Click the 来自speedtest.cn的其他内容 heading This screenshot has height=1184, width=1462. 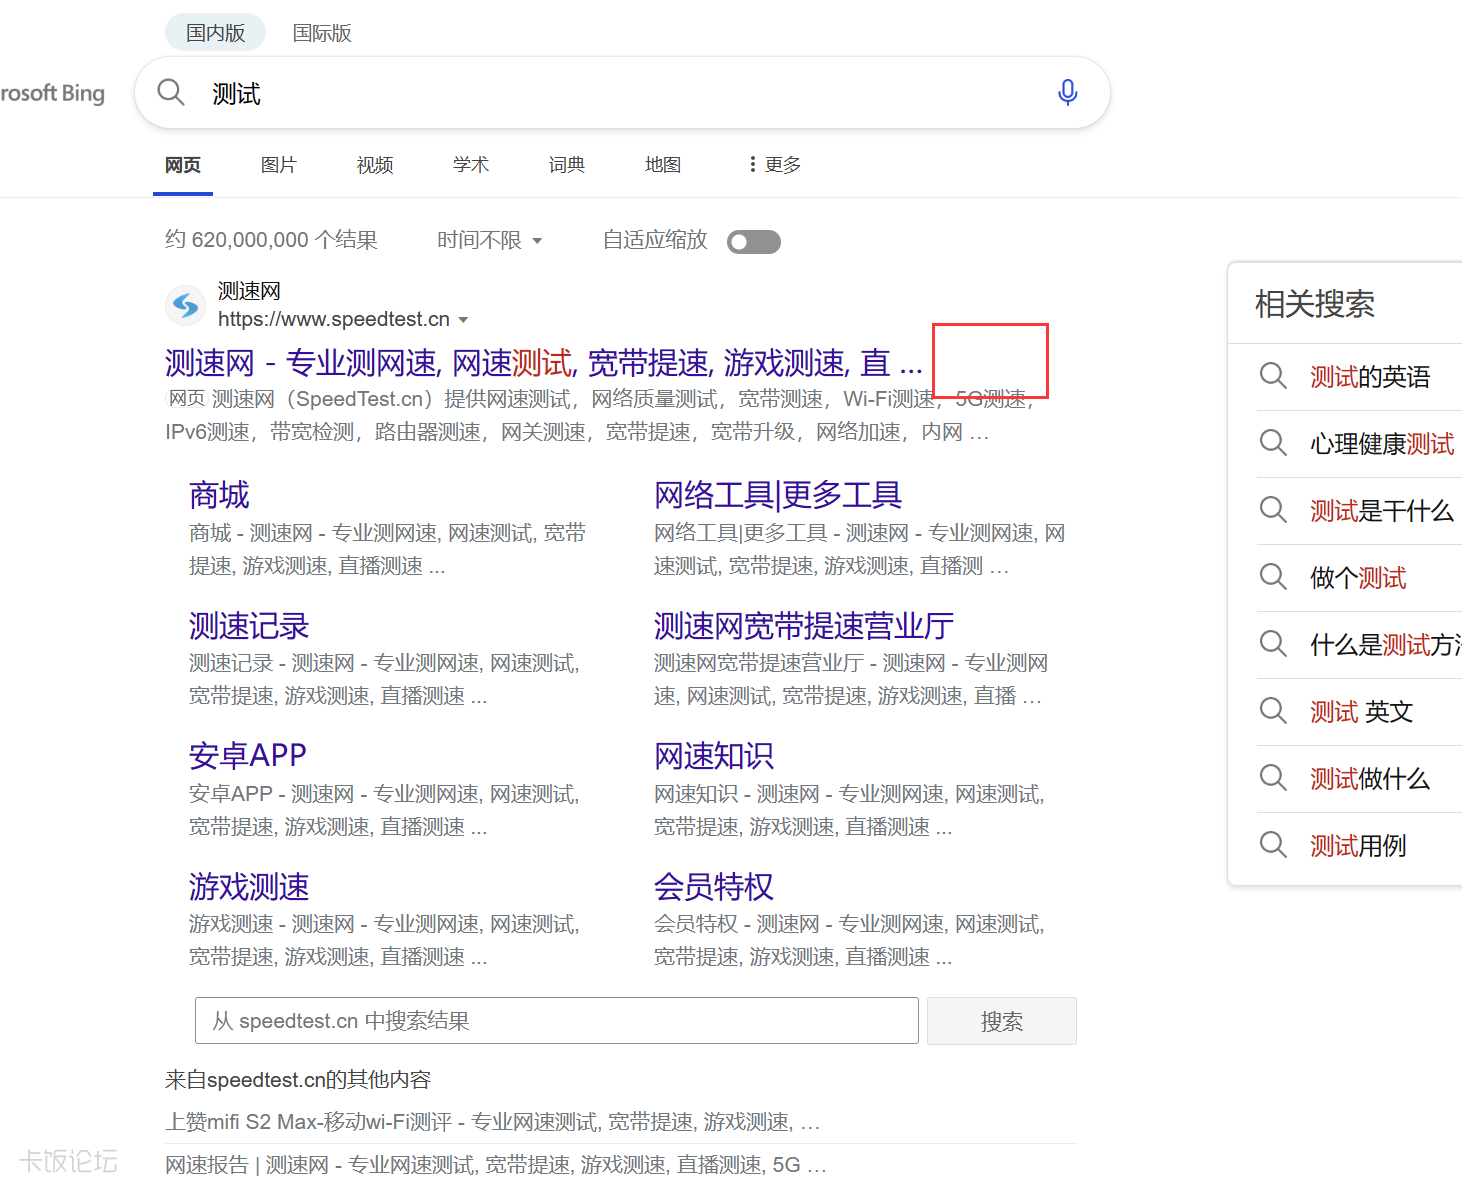click(298, 1080)
